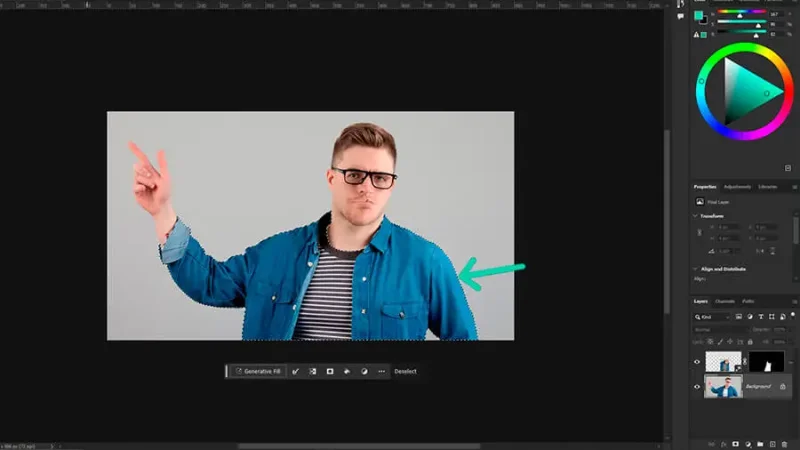Click the Generative Fill button
This screenshot has height=450, width=800.
[x=258, y=371]
